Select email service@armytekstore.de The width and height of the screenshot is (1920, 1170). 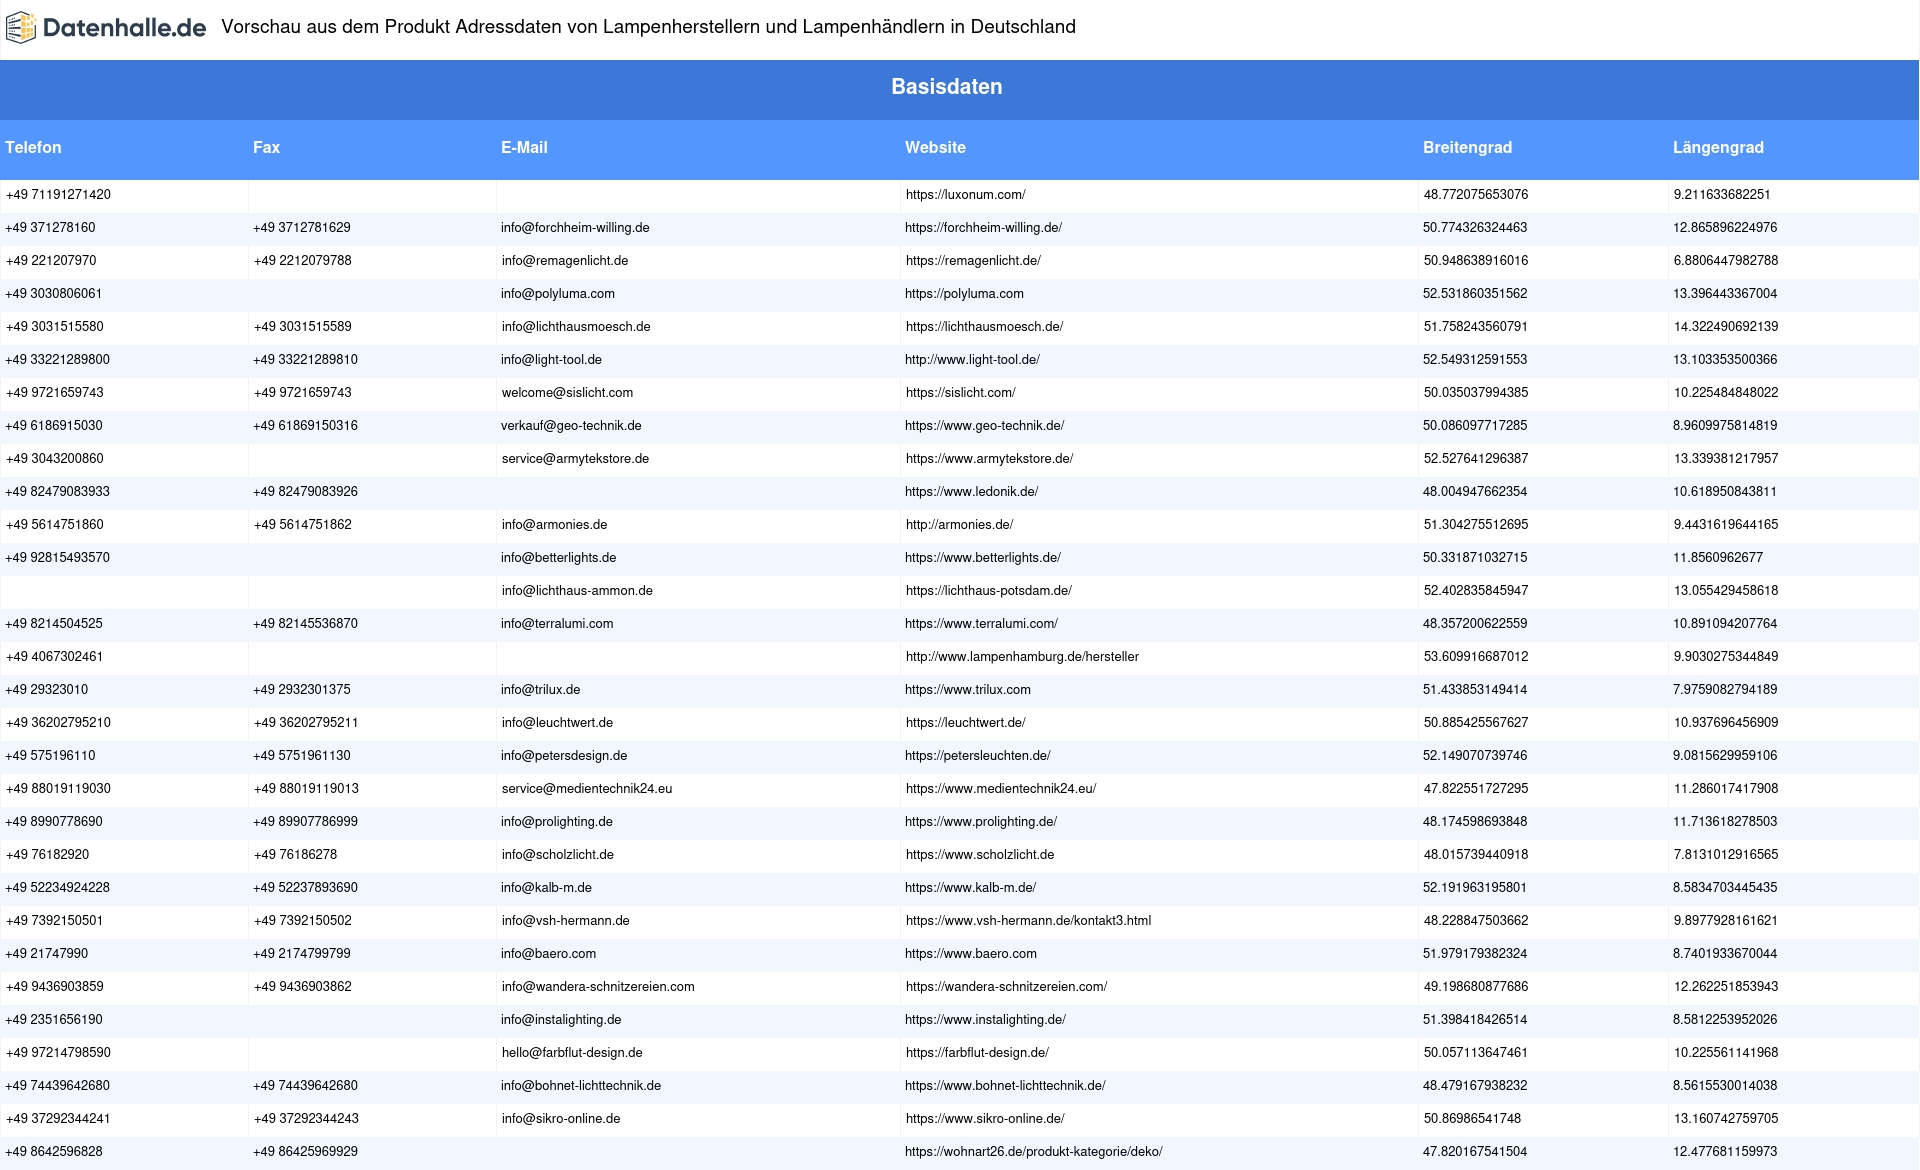[x=575, y=459]
